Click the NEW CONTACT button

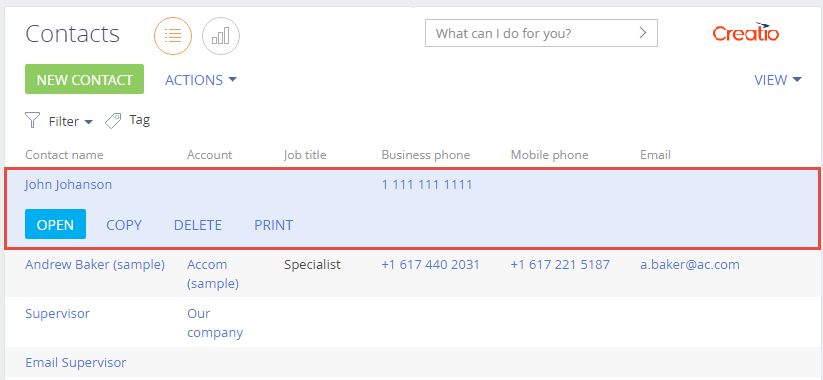click(x=85, y=79)
